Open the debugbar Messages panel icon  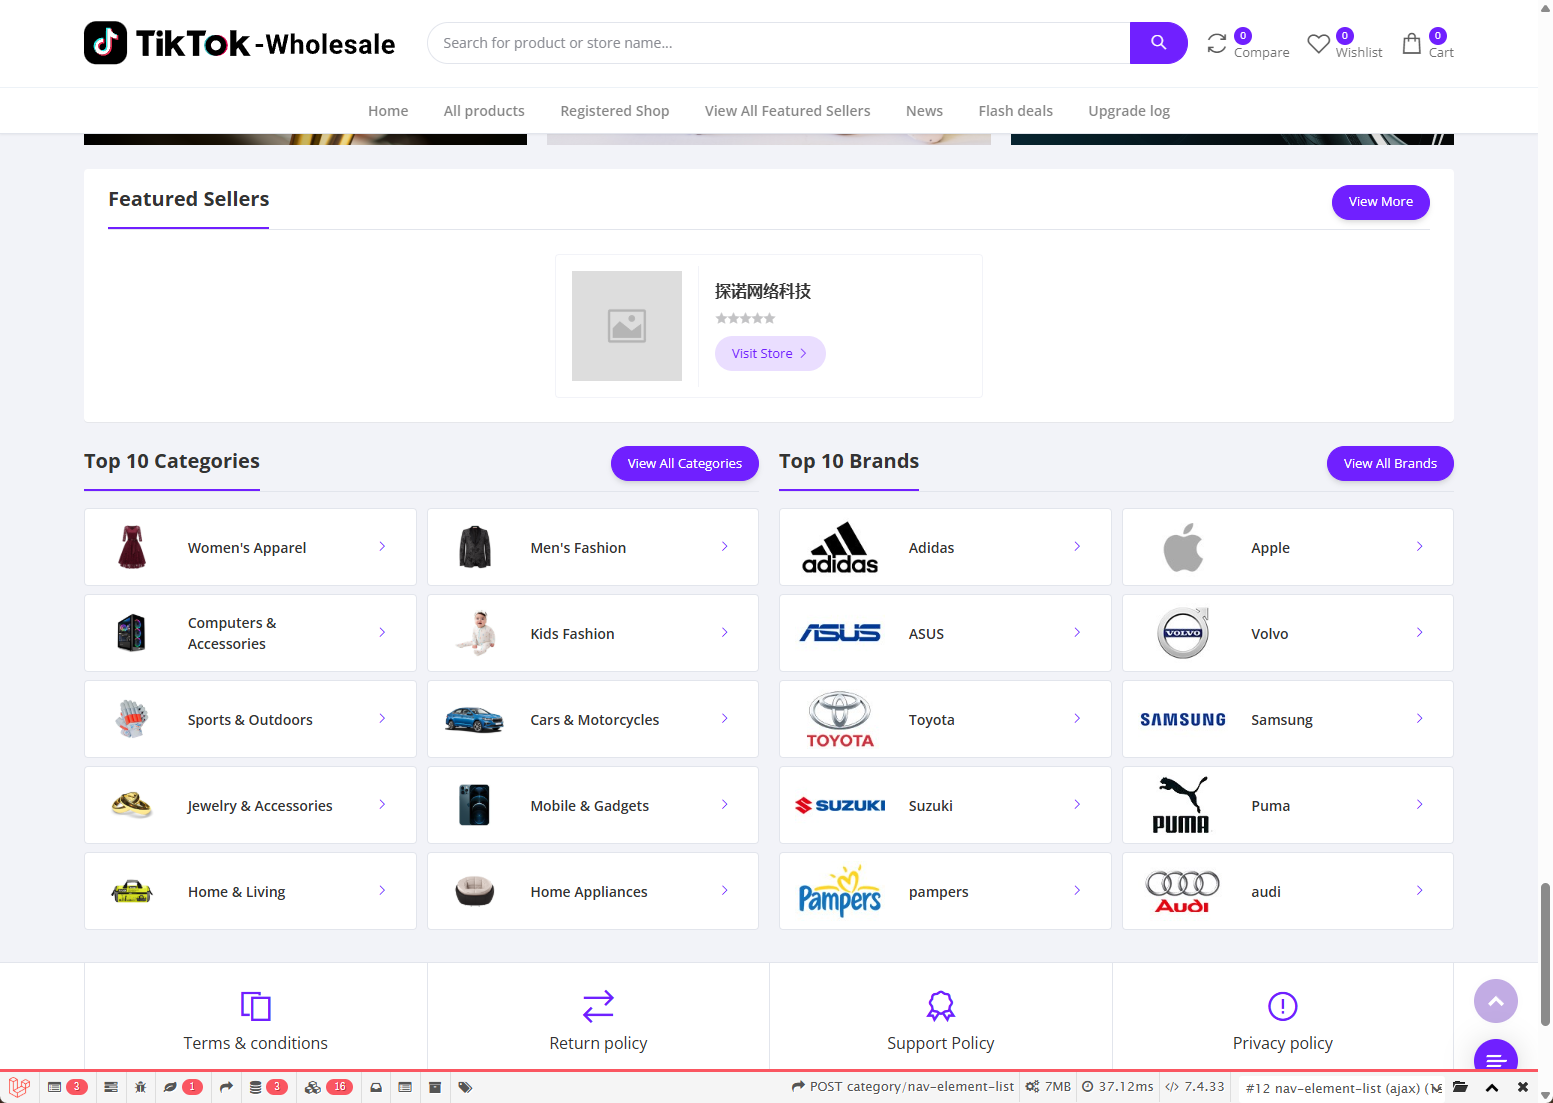pyautogui.click(x=55, y=1087)
